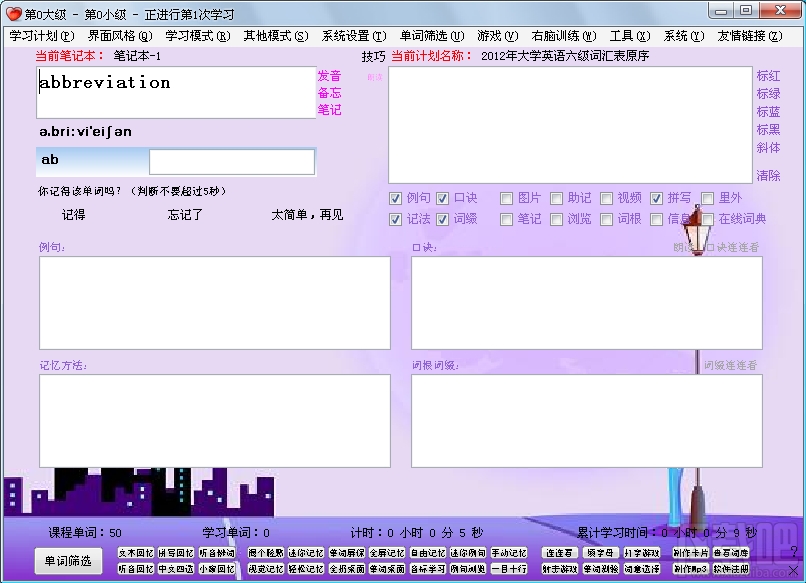The height and width of the screenshot is (583, 806).
Task: Start the 打字游戏 typing game
Action: coord(642,553)
